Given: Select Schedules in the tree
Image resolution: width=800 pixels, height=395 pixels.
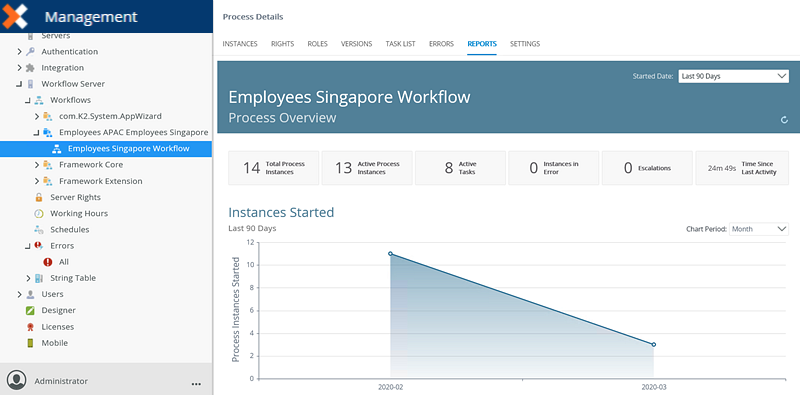Looking at the screenshot, I should (69, 230).
